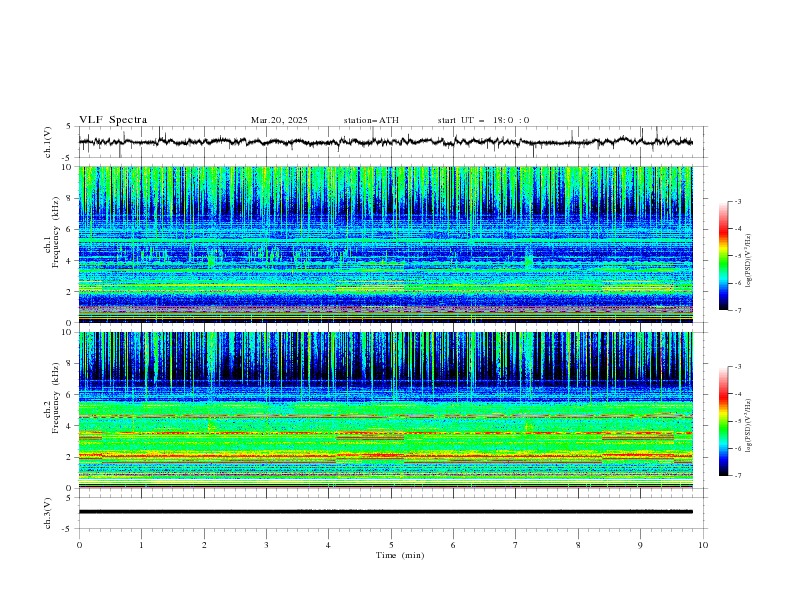Click the '5' tick on the time axis
This screenshot has width=792, height=612.
(x=391, y=545)
